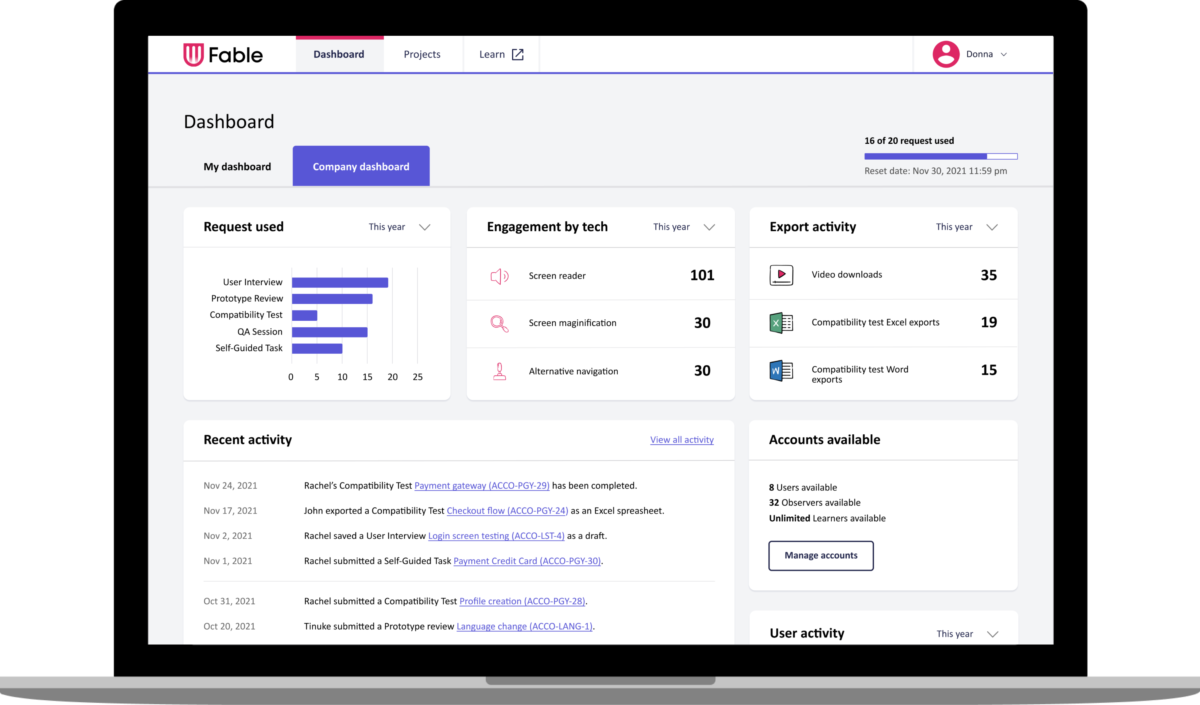Click Donna's profile avatar icon
The image size is (1200, 705).
(x=945, y=53)
